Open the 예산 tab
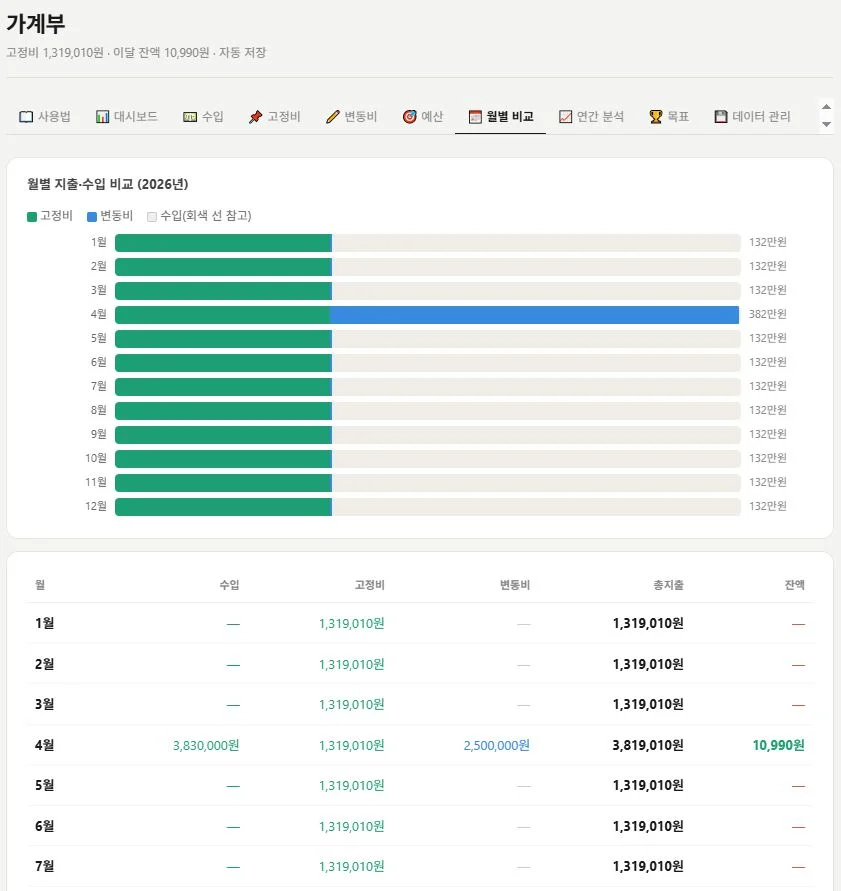 pyautogui.click(x=422, y=116)
